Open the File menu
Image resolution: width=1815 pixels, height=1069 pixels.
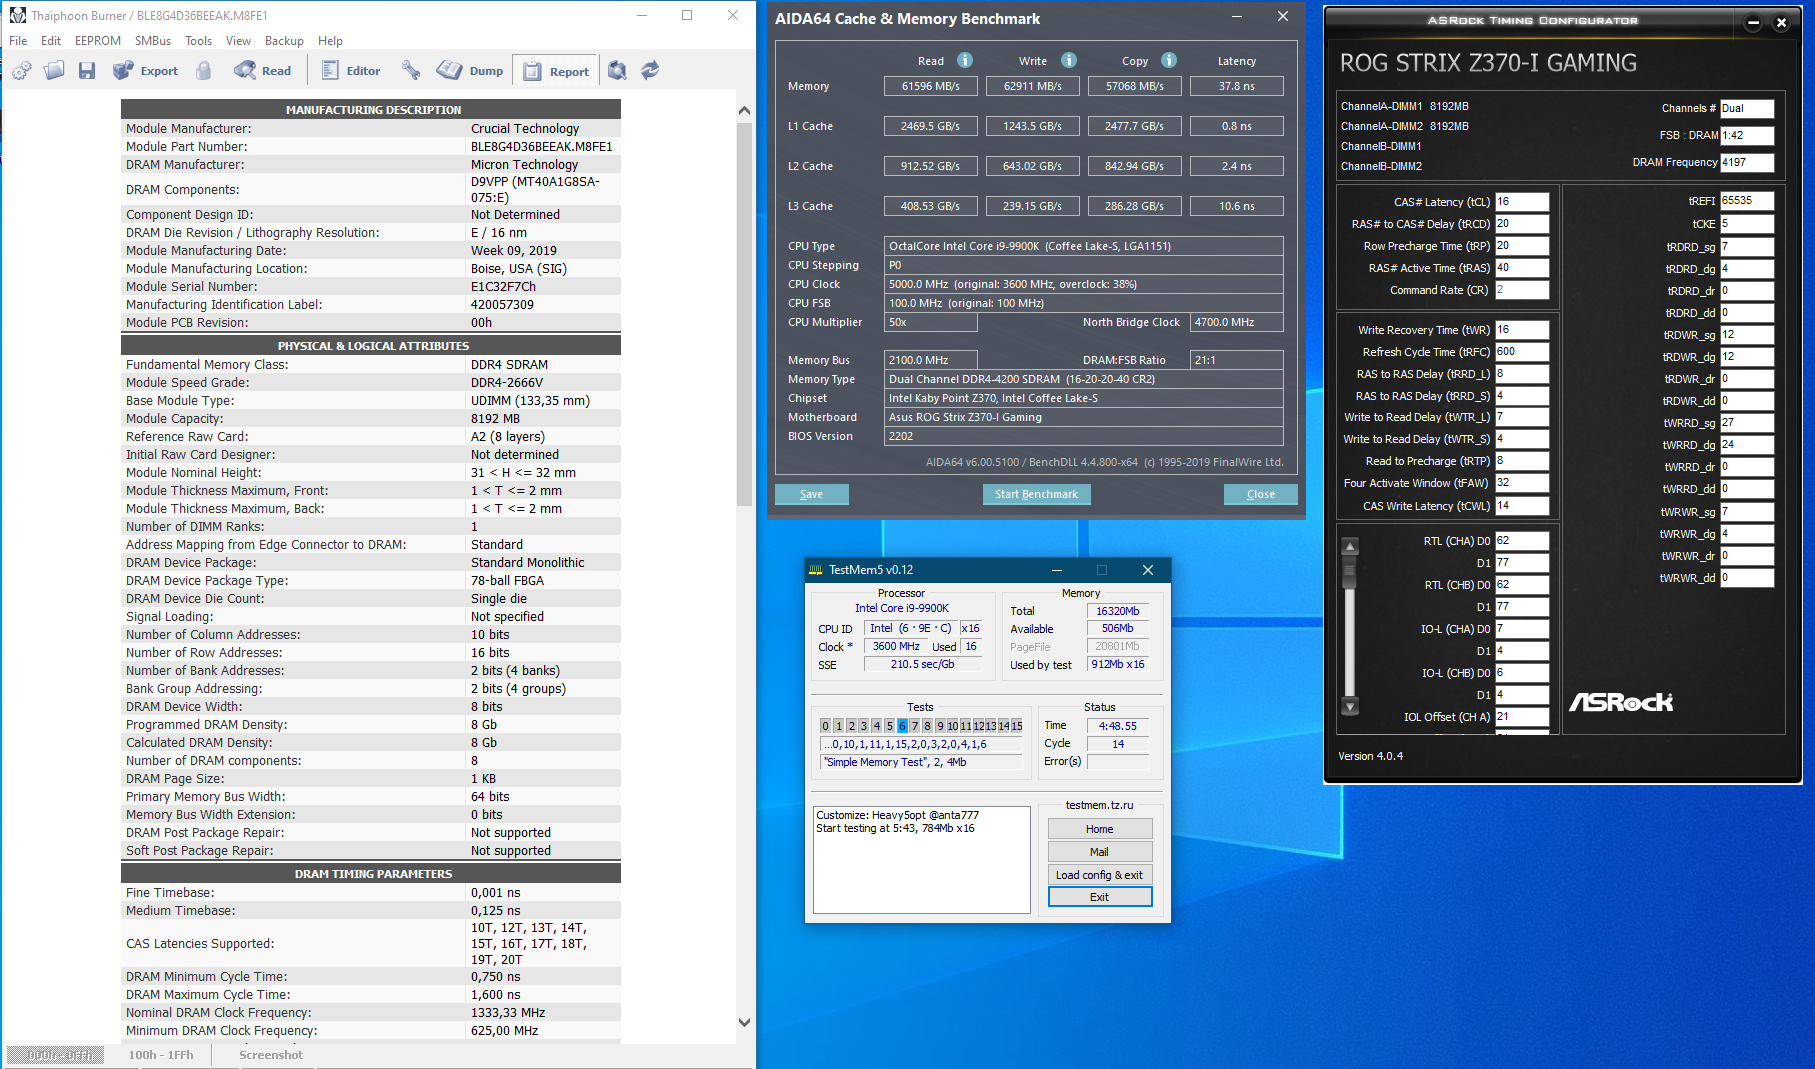(x=18, y=41)
